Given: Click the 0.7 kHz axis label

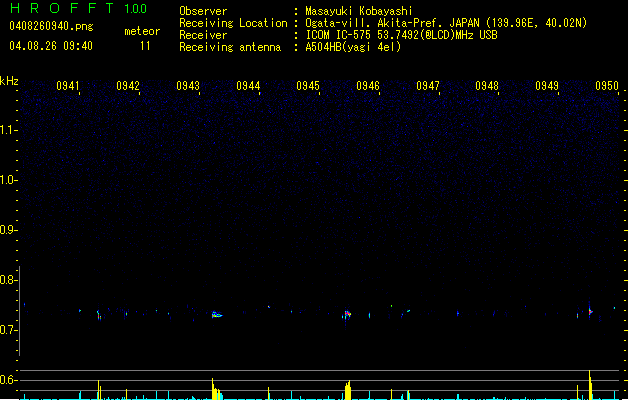Looking at the screenshot, I should [x=8, y=330].
